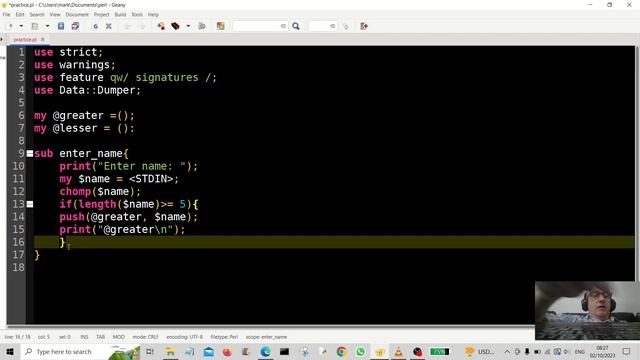Clear the go-to-line field
The image size is (640, 360).
(x=333, y=26)
